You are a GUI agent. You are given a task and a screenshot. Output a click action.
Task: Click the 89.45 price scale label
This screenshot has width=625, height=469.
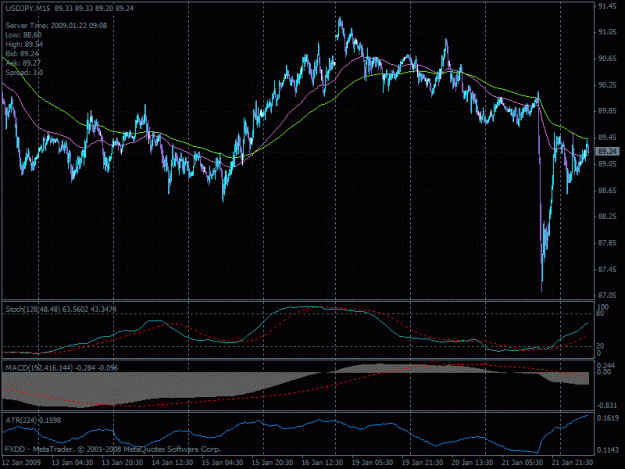click(607, 137)
